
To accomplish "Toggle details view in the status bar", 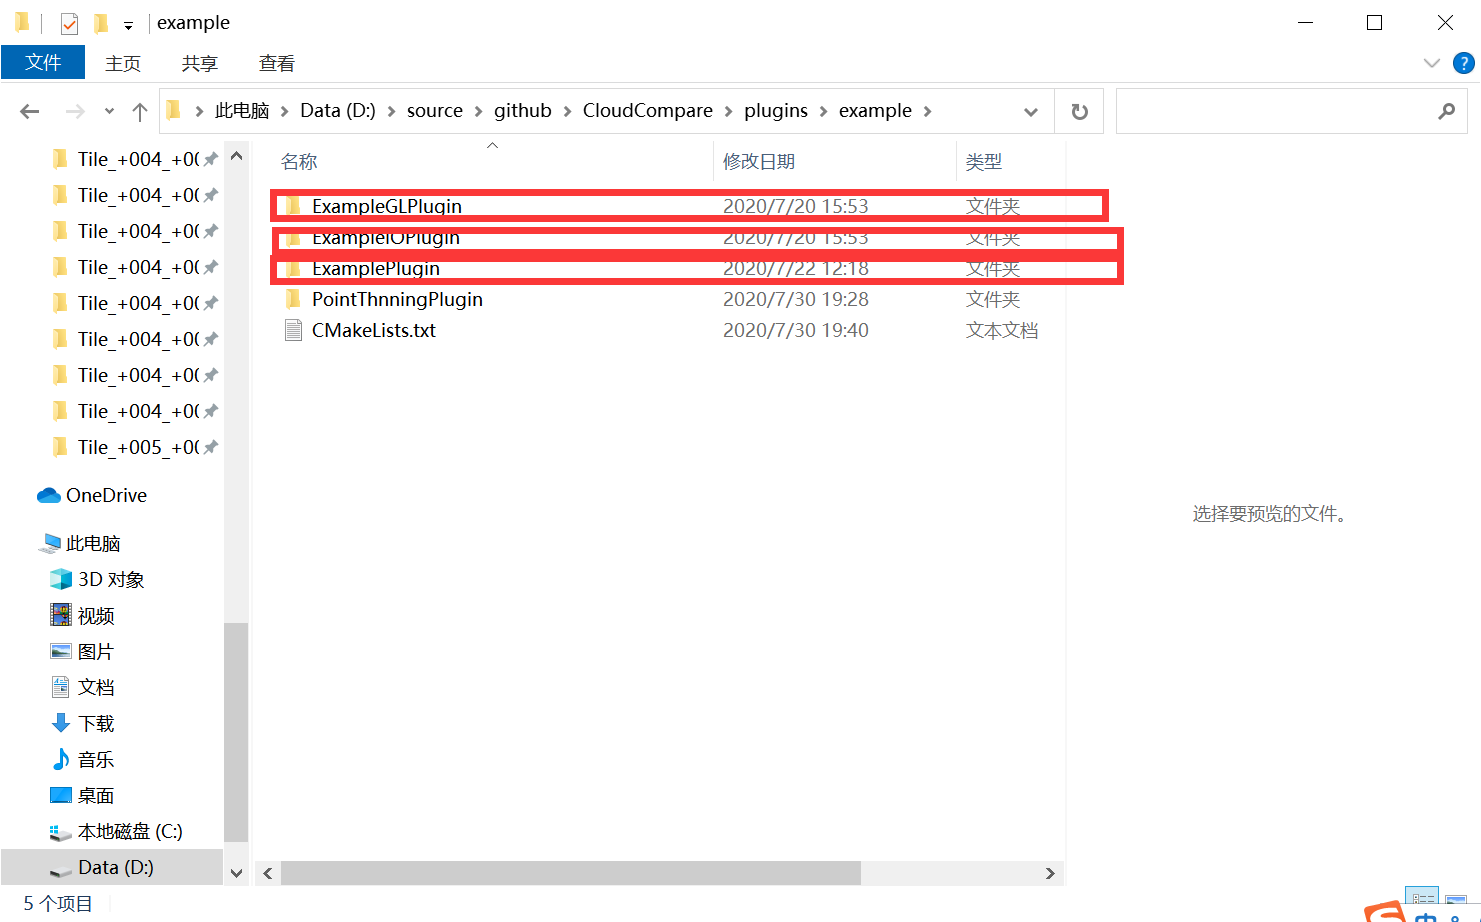I will [x=1421, y=897].
